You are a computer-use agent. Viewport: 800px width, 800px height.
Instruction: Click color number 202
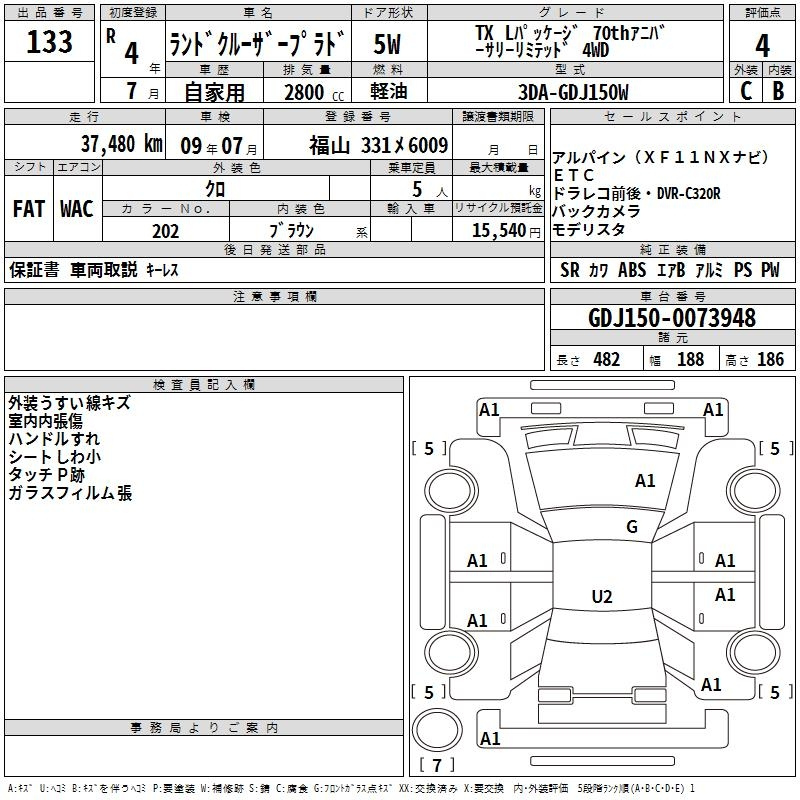click(165, 231)
